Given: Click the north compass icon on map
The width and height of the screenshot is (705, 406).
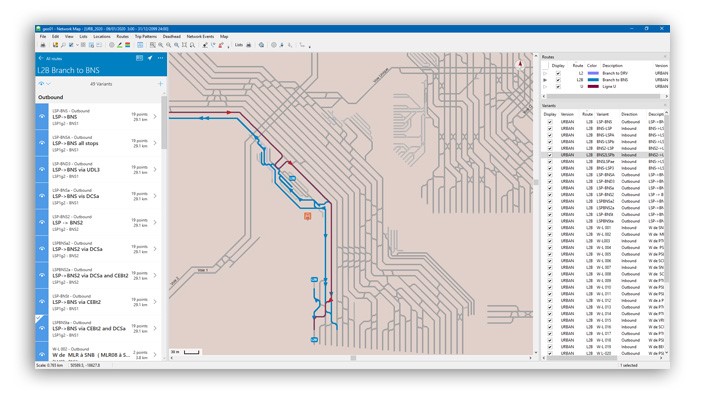Looking at the screenshot, I should [520, 65].
